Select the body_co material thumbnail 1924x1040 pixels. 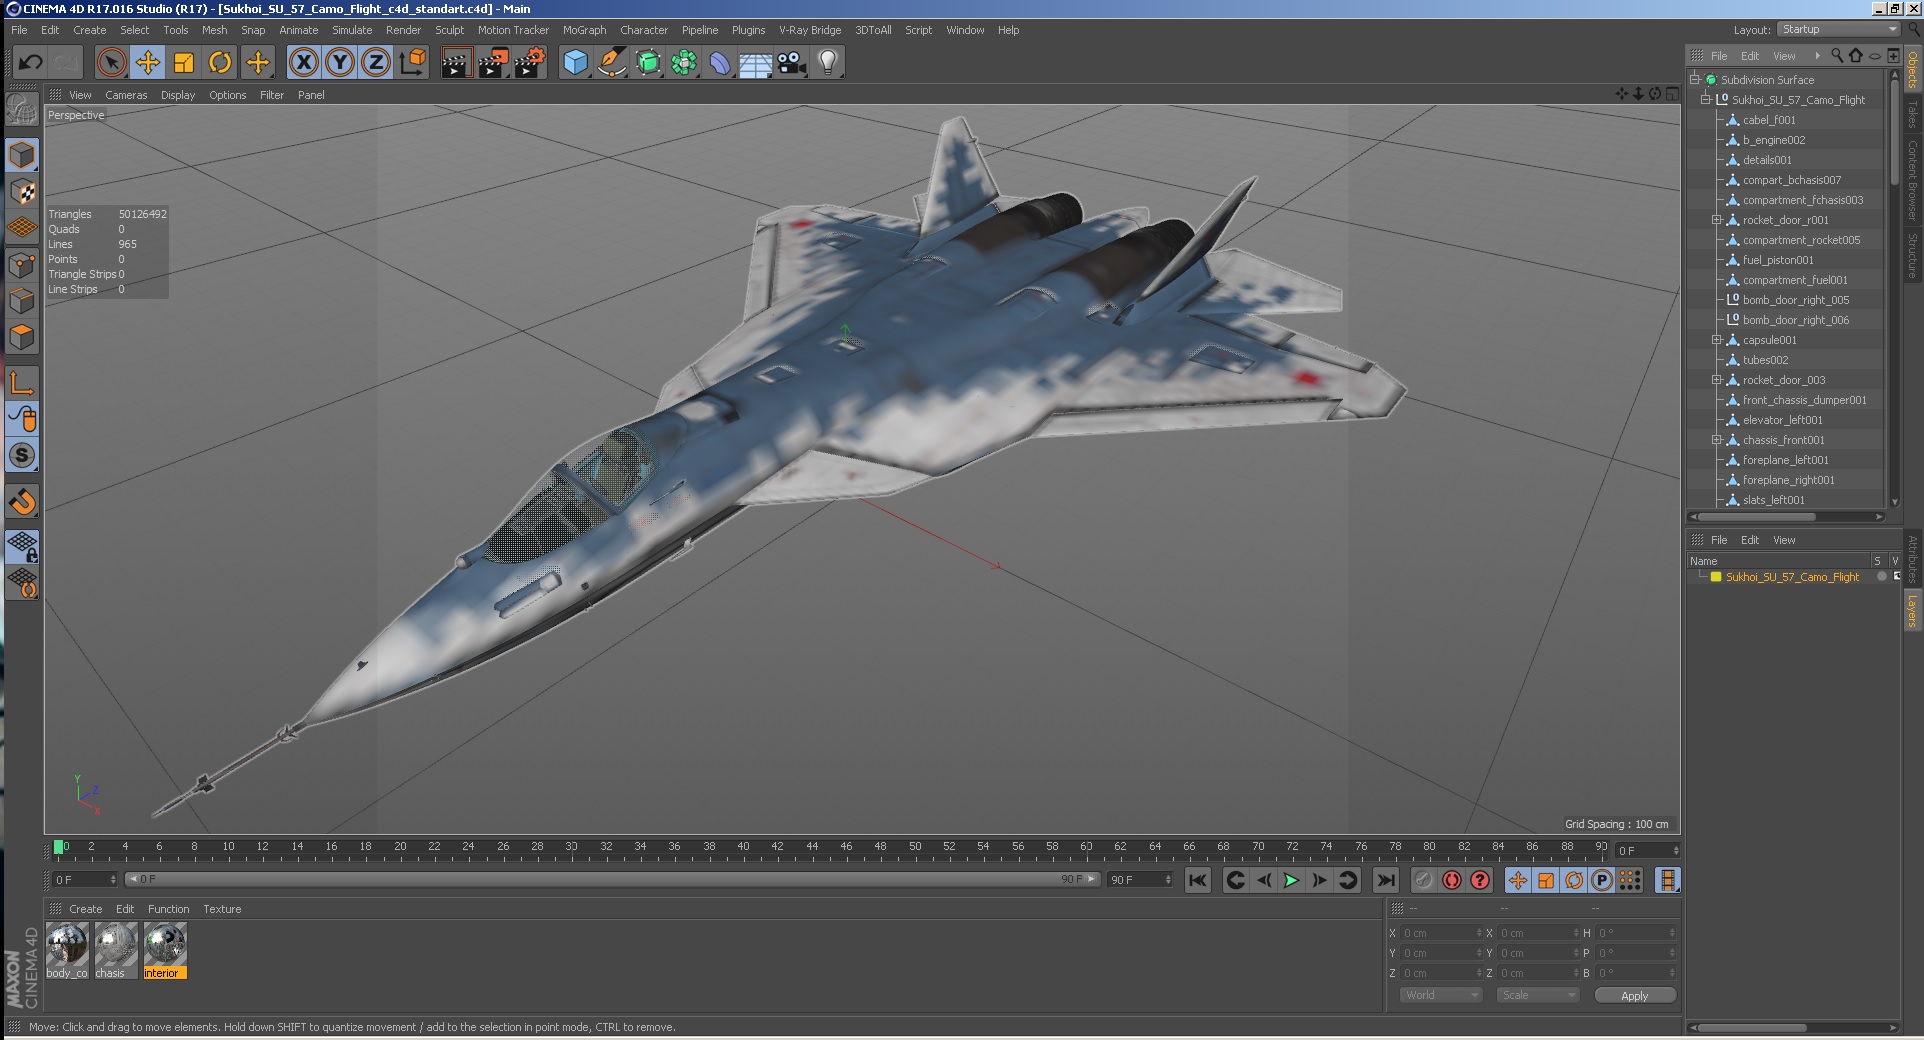click(67, 950)
